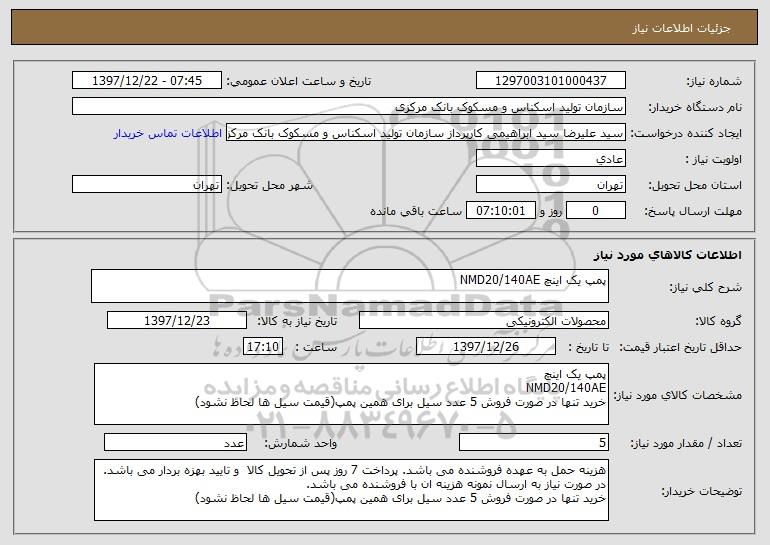Open the اطلاعات تماس خریدار link
Image resolution: width=770 pixels, height=545 pixels.
(x=168, y=134)
